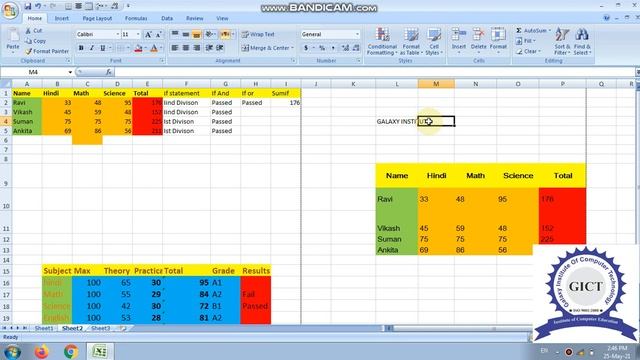This screenshot has height=360, width=640.
Task: Click Decrease Indent icon
Action: (x=209, y=48)
